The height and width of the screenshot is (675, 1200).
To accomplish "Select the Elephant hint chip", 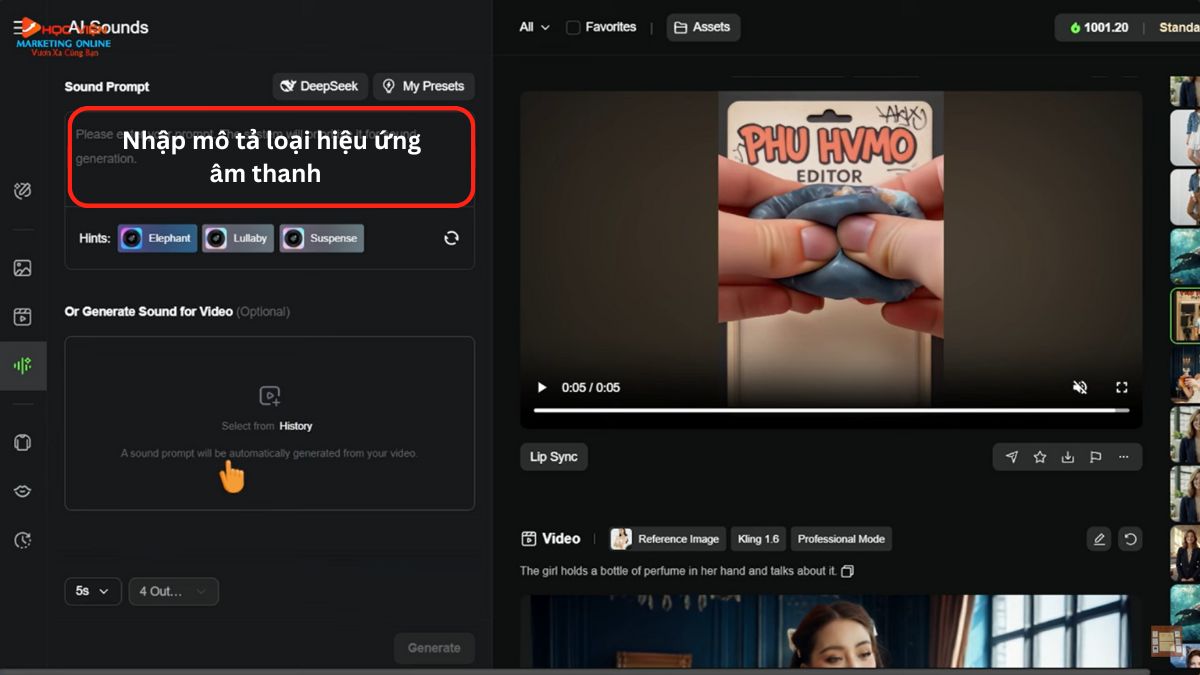I will tap(158, 238).
